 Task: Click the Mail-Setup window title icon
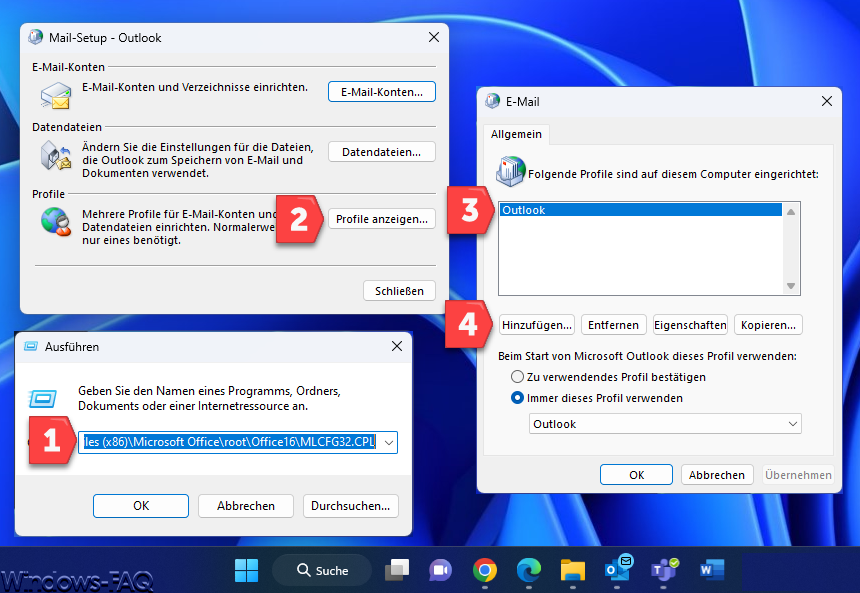36,37
